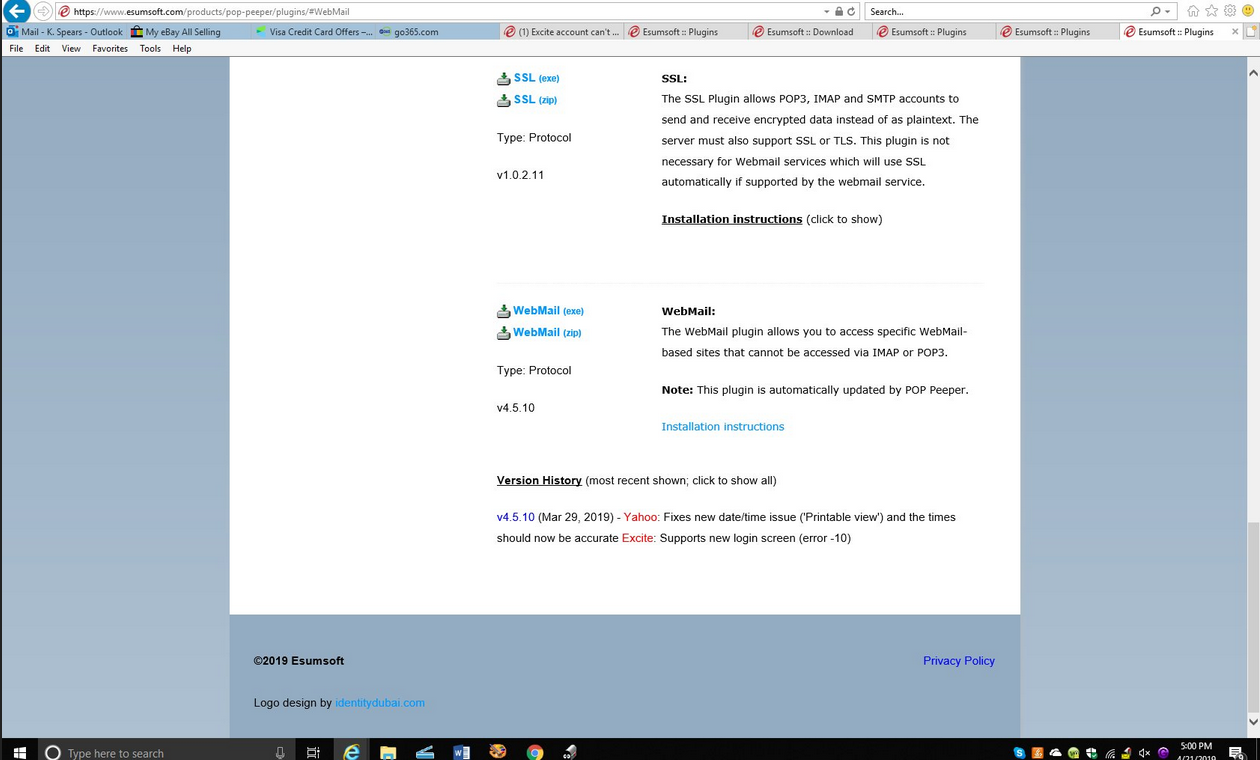The height and width of the screenshot is (760, 1260).
Task: Click the SSL version text v1.0.2.11
Action: [520, 175]
